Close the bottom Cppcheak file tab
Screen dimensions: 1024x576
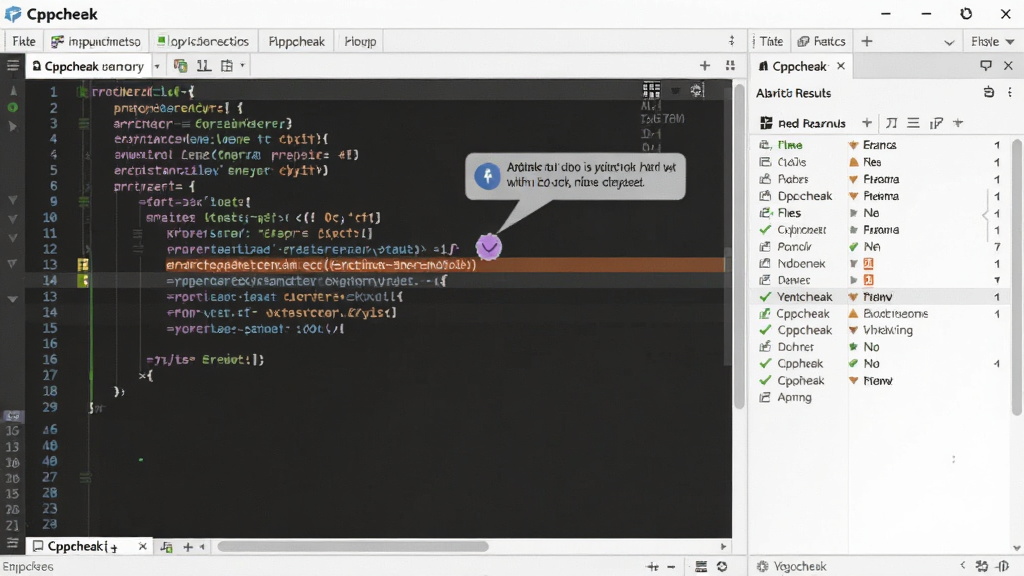click(142, 546)
